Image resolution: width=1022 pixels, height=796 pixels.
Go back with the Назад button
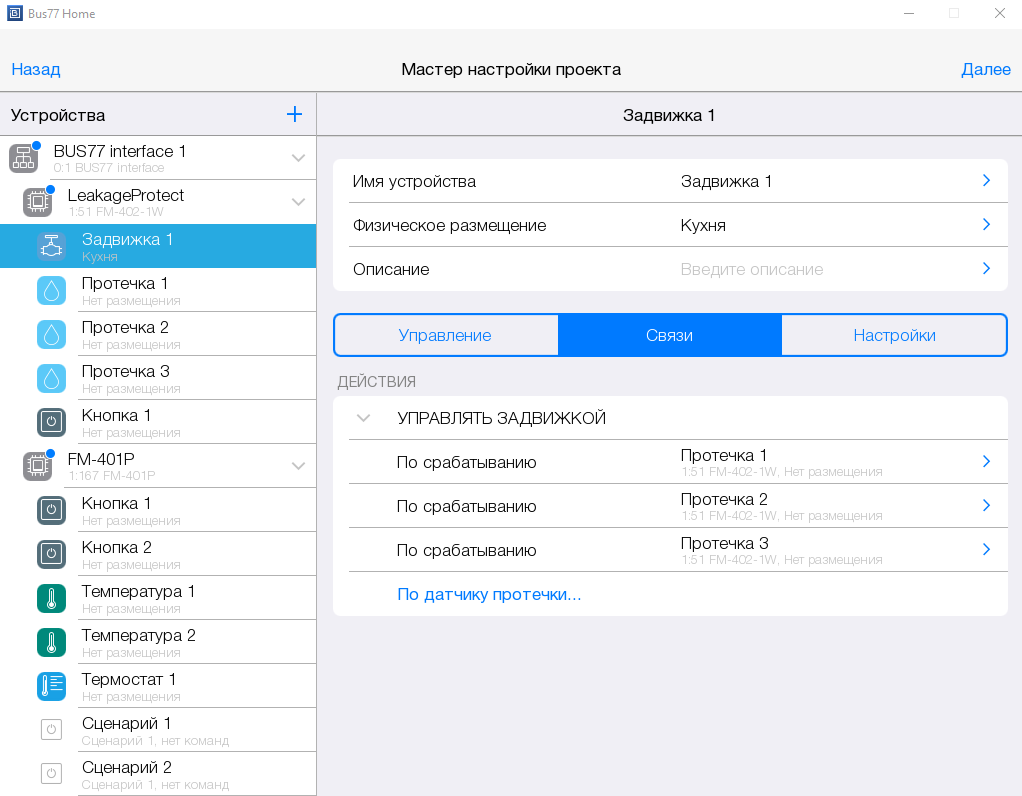(x=36, y=69)
